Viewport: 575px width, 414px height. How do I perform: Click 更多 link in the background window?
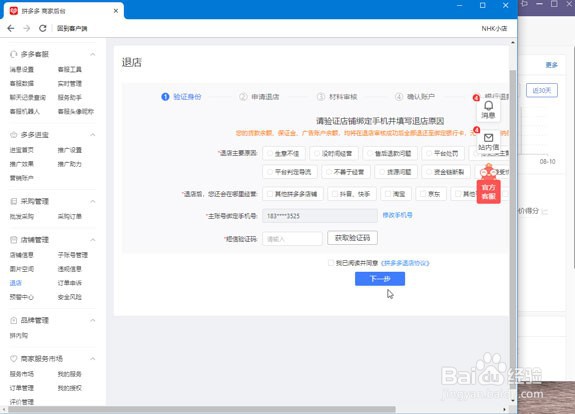coord(552,65)
